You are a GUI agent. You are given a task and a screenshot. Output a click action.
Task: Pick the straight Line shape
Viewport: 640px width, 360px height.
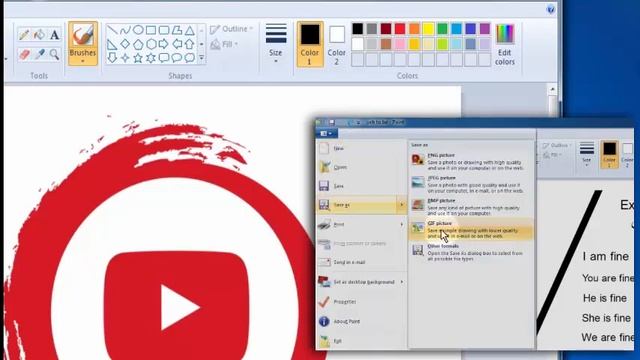(112, 30)
